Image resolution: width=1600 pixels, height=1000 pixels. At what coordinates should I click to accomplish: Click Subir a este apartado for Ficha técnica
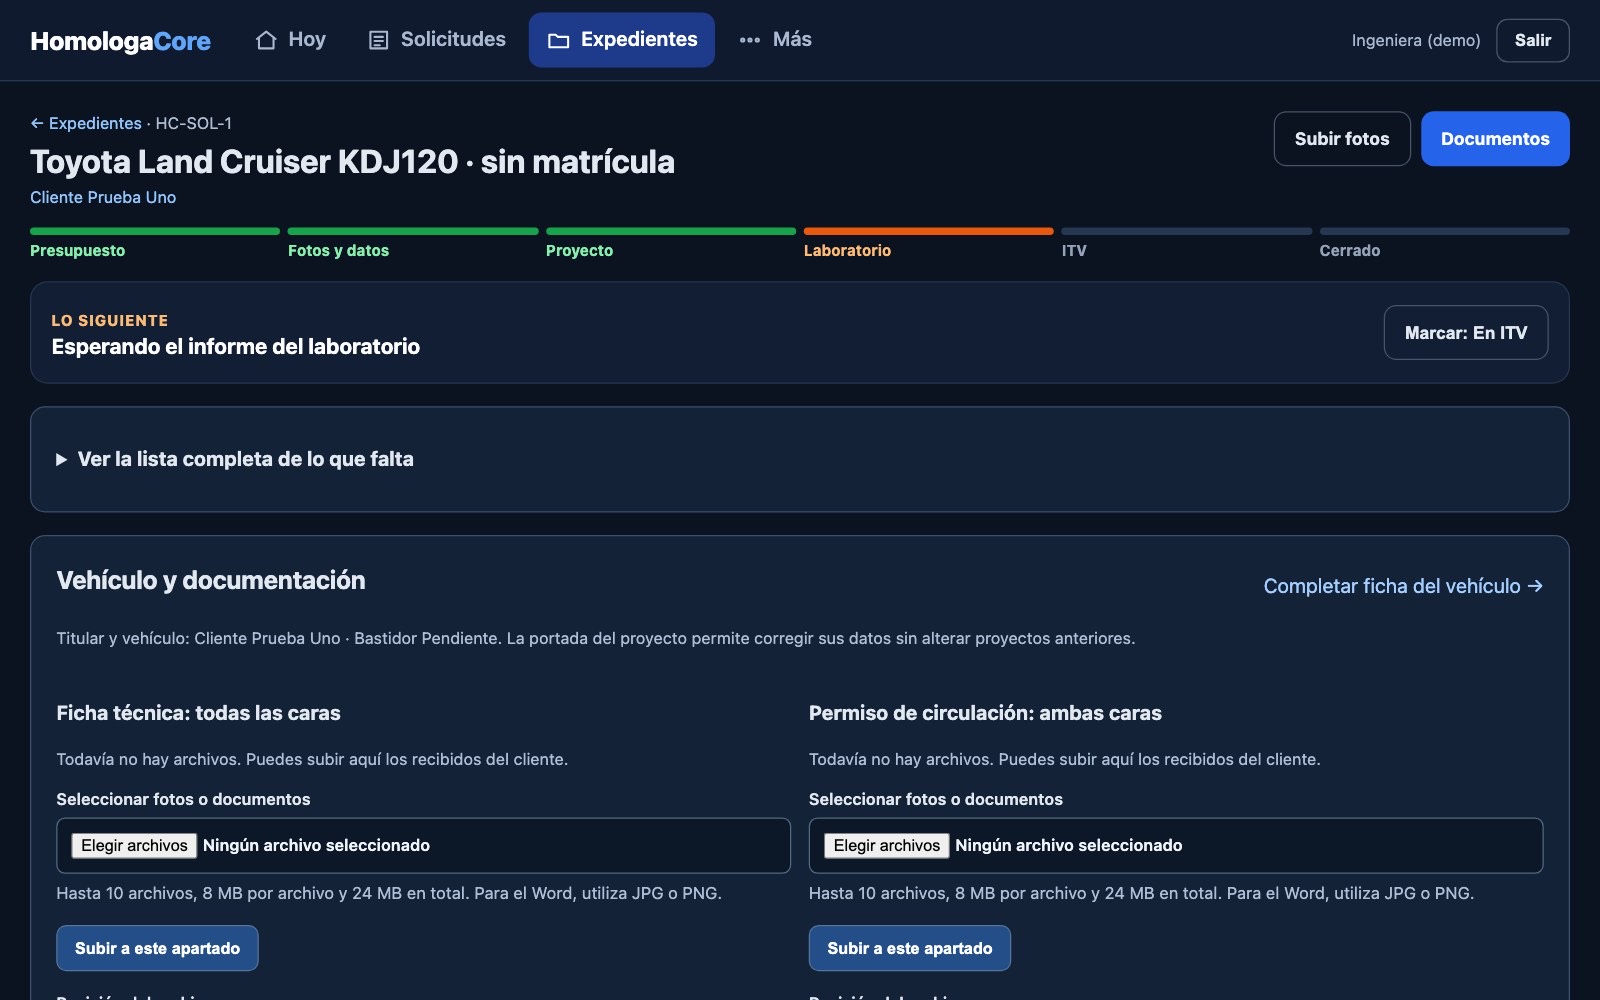click(x=157, y=948)
